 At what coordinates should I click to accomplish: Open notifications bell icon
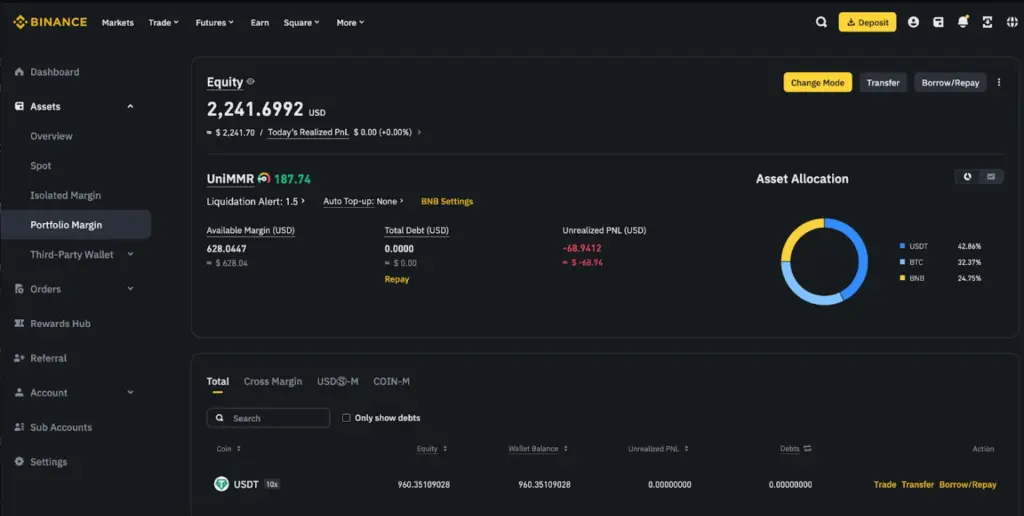[963, 22]
